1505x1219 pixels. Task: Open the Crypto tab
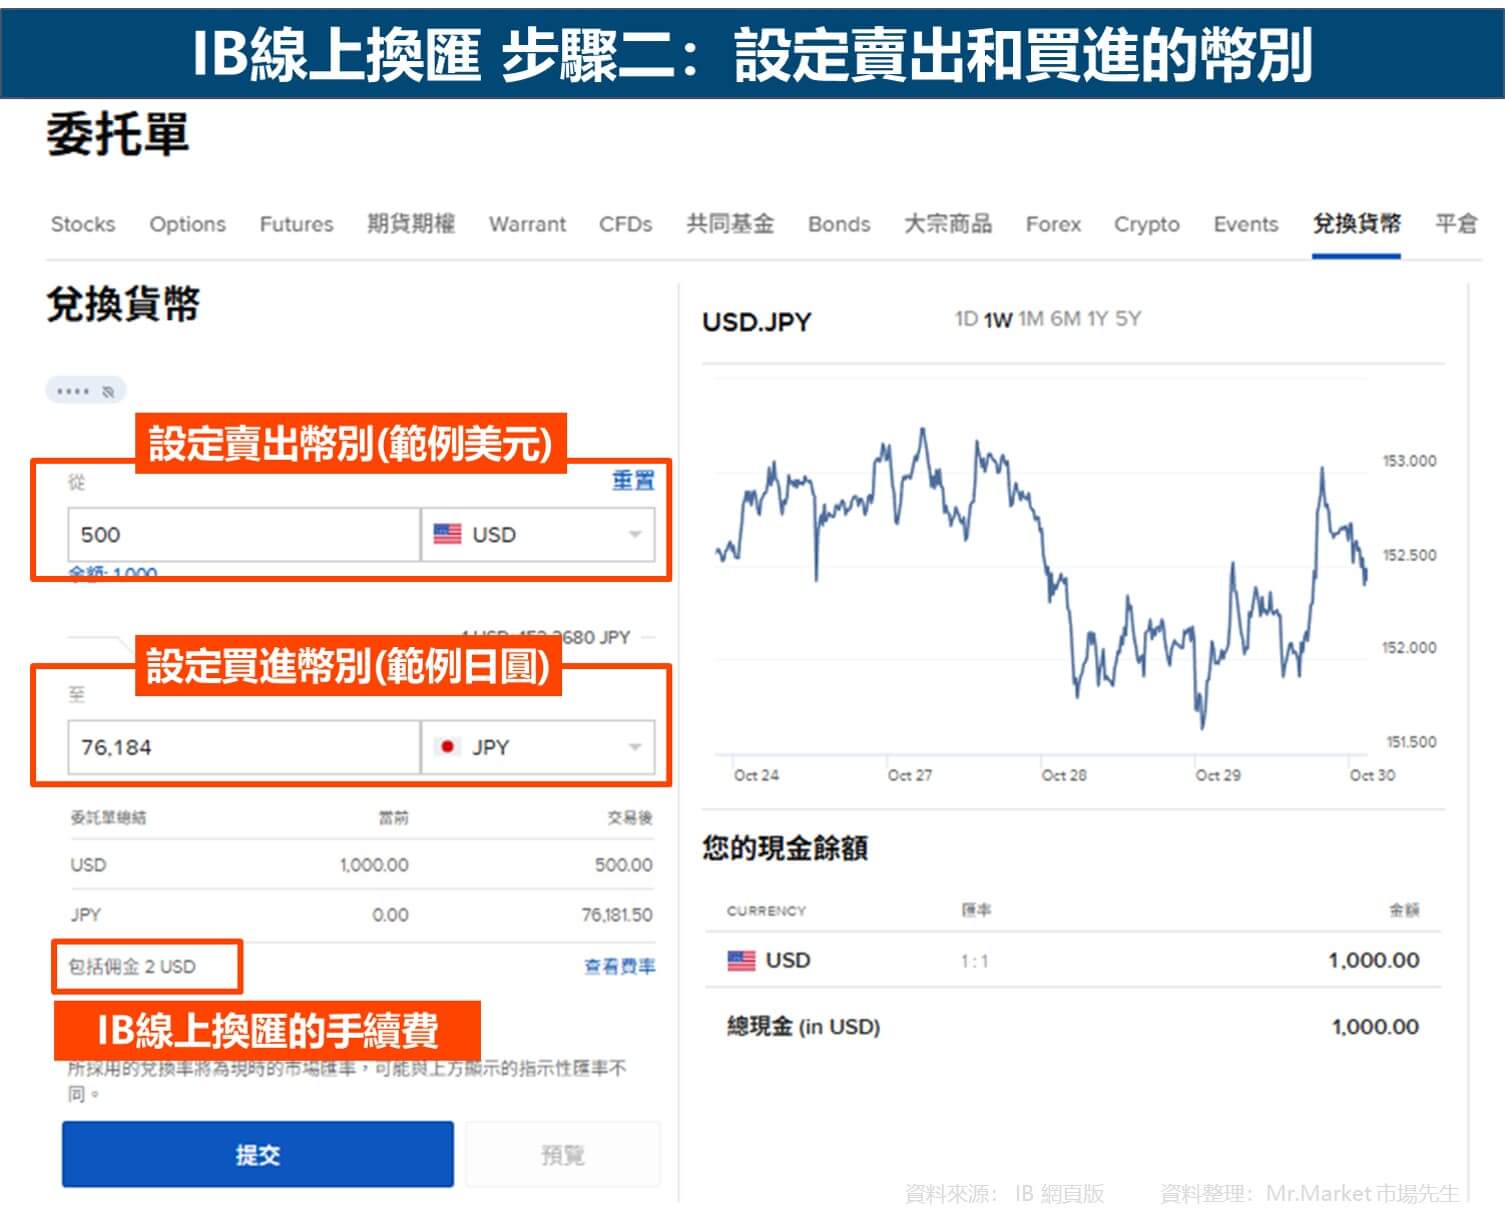(1146, 224)
